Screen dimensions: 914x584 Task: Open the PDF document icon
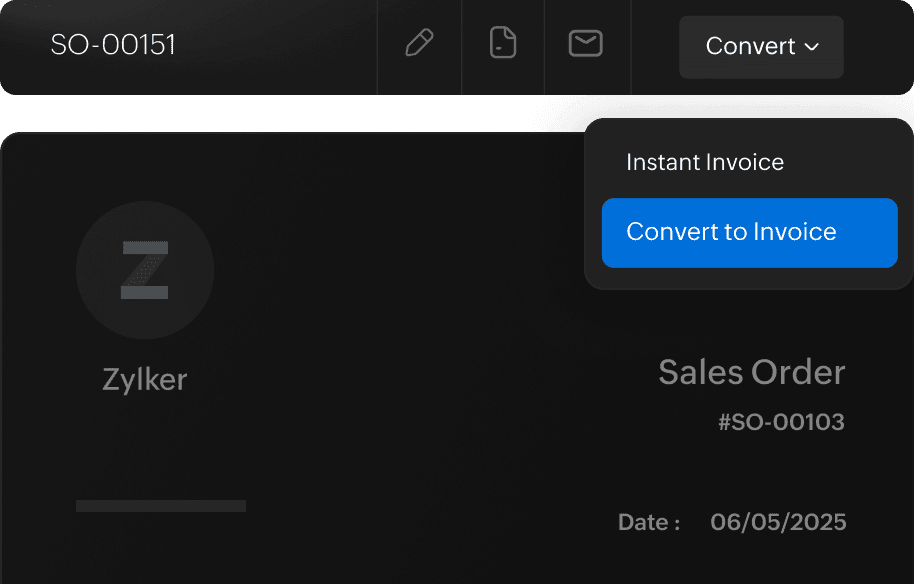click(x=503, y=44)
